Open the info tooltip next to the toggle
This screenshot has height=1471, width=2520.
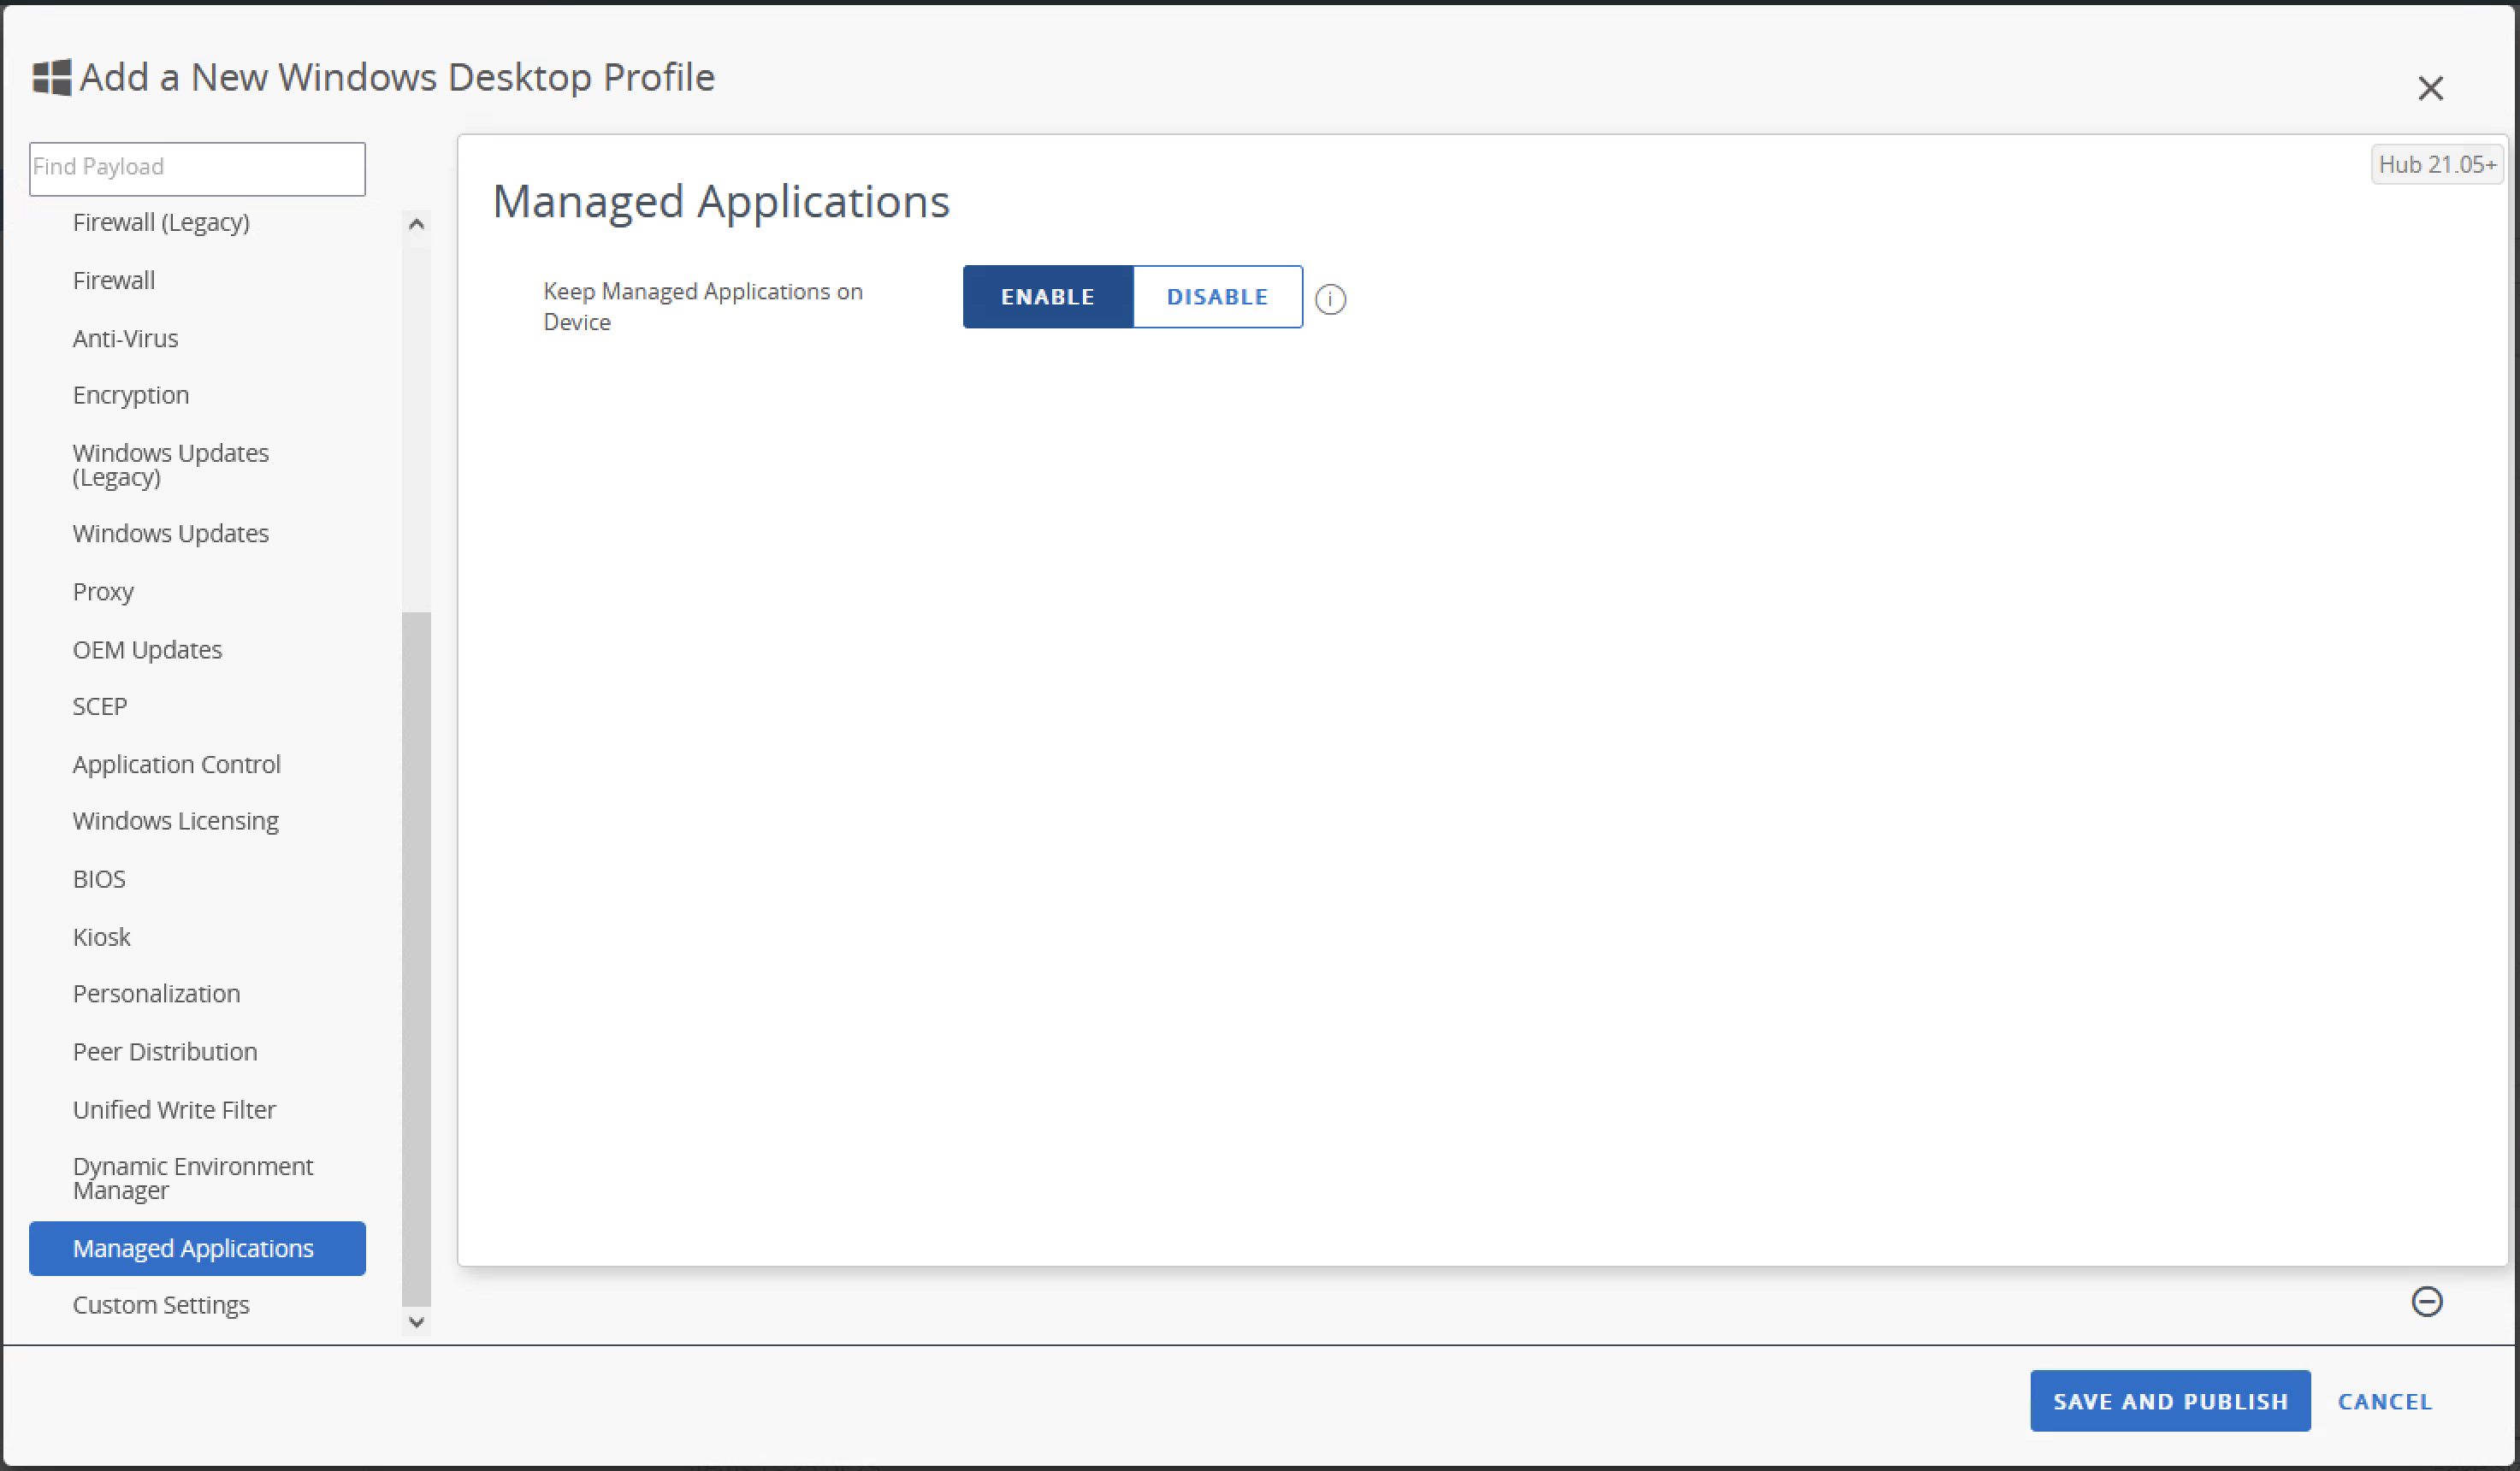point(1331,298)
